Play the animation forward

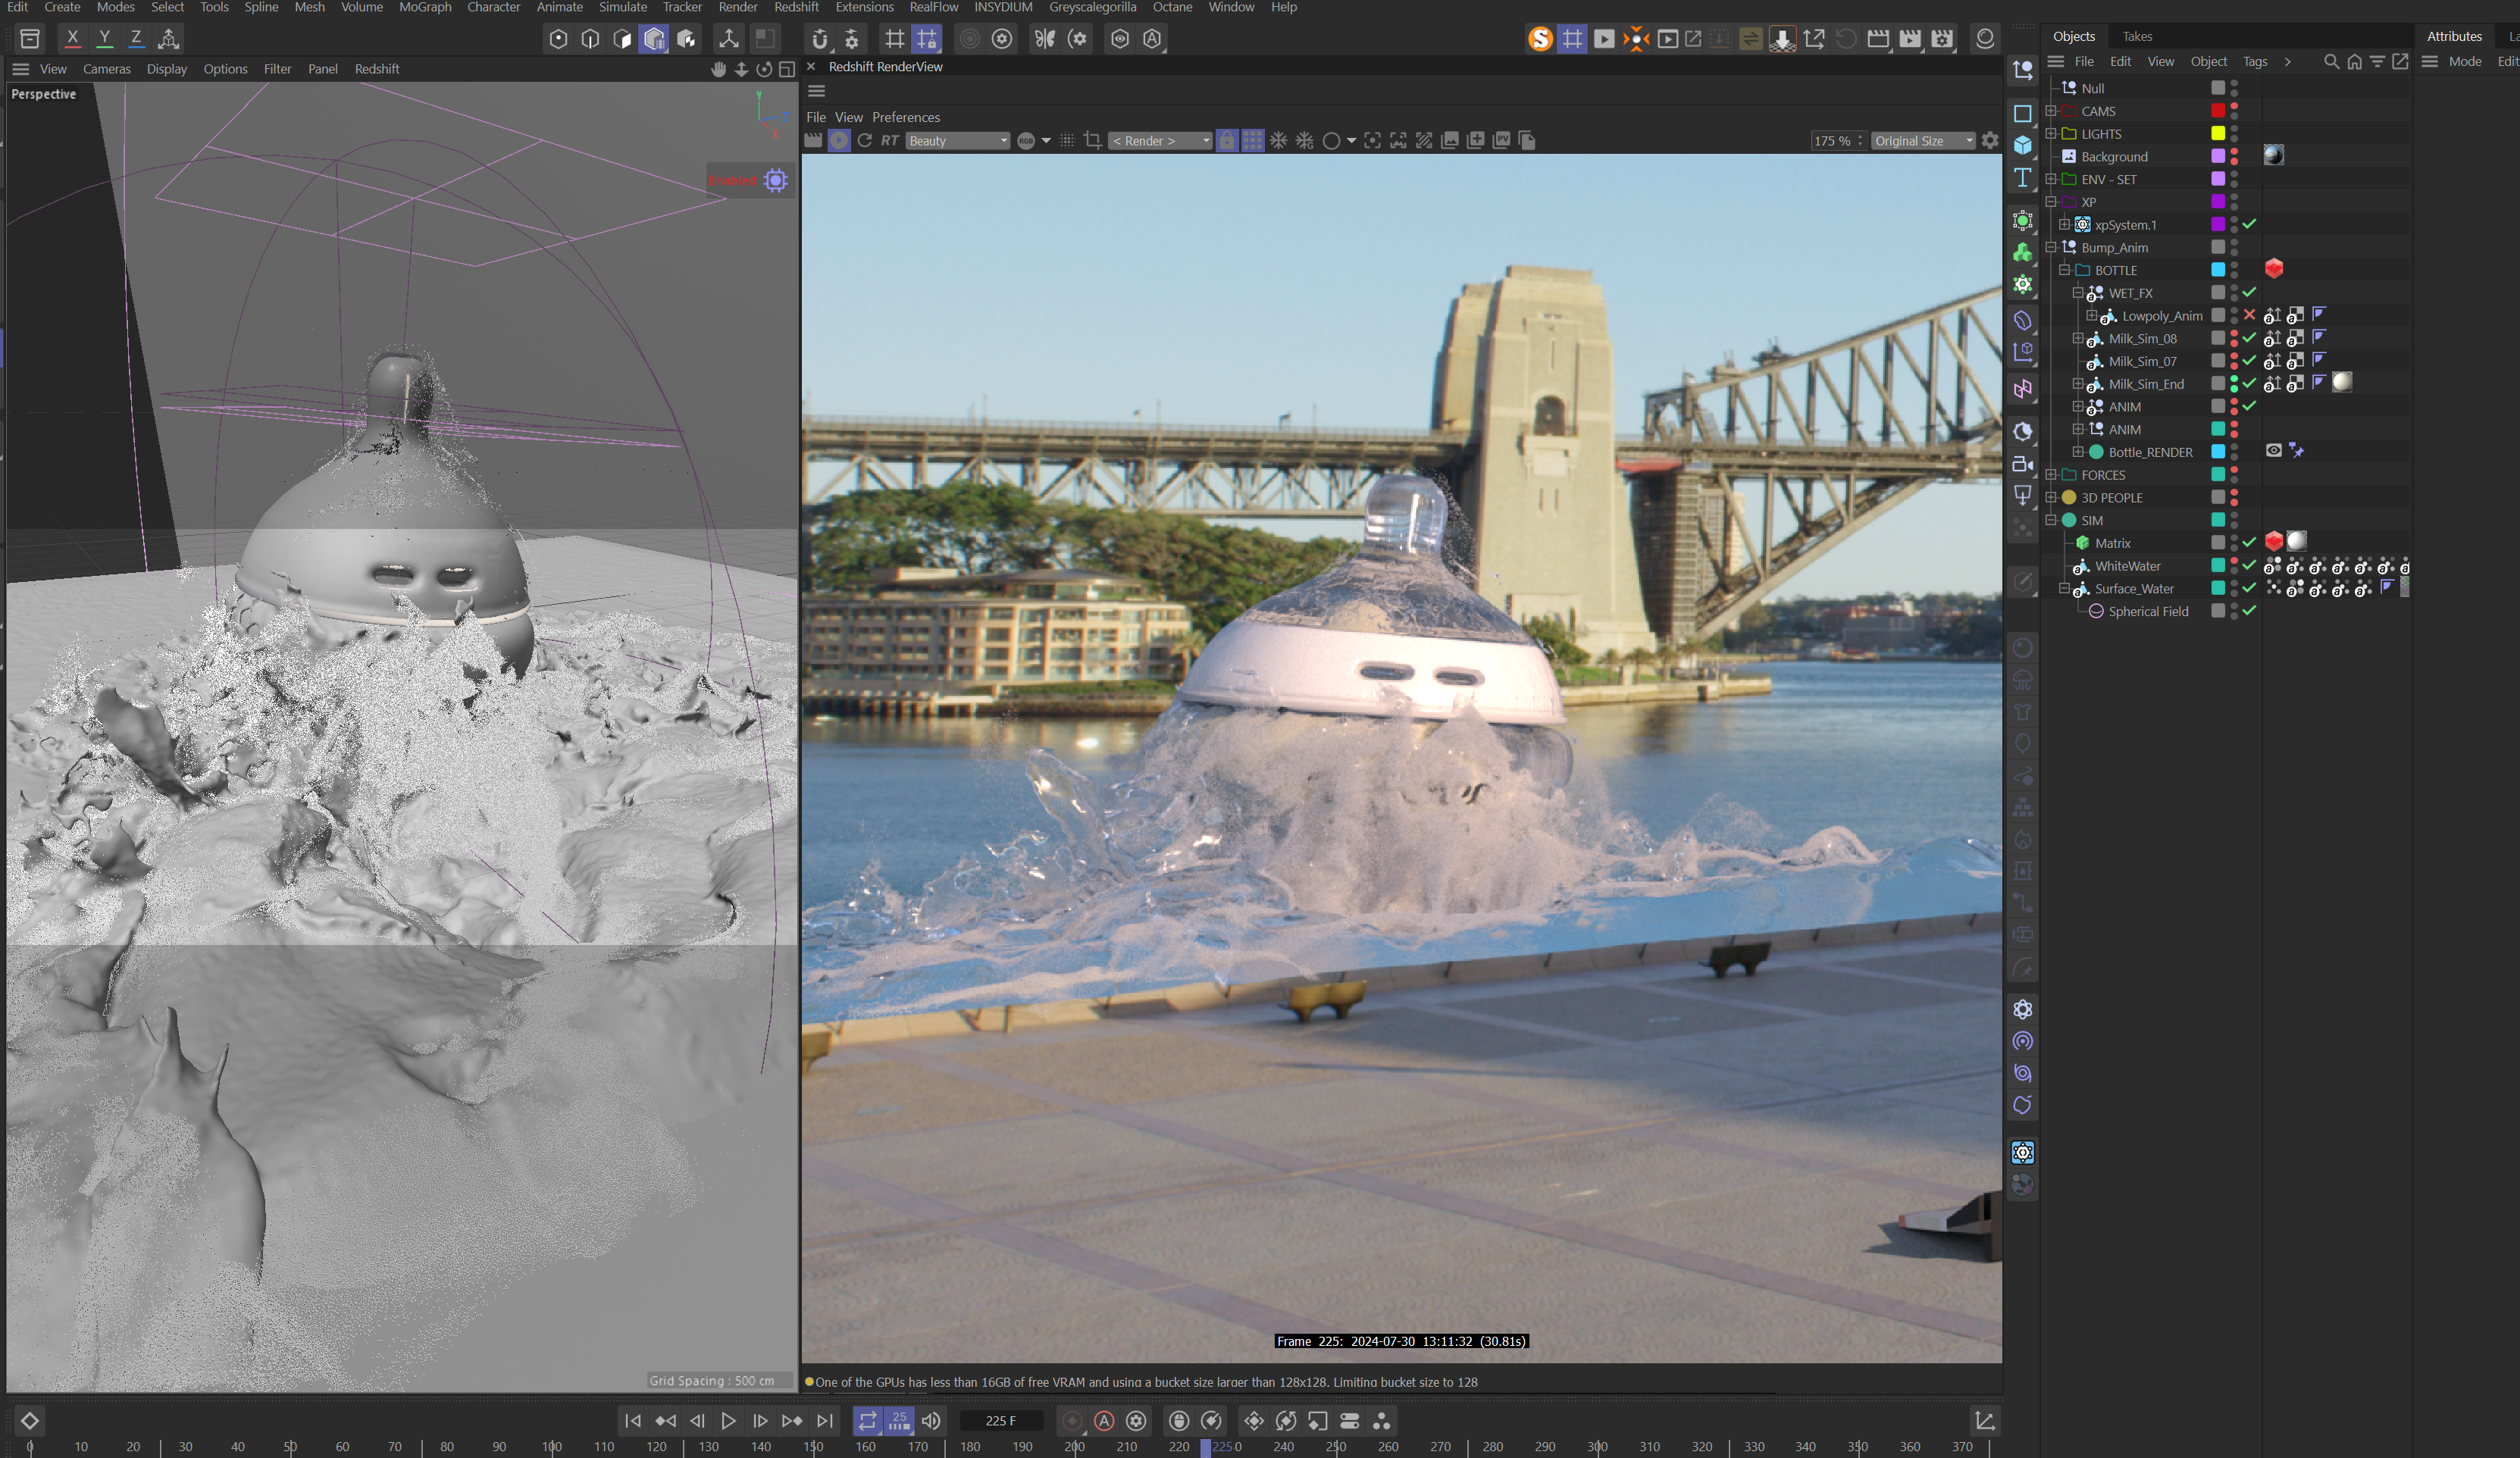(728, 1420)
